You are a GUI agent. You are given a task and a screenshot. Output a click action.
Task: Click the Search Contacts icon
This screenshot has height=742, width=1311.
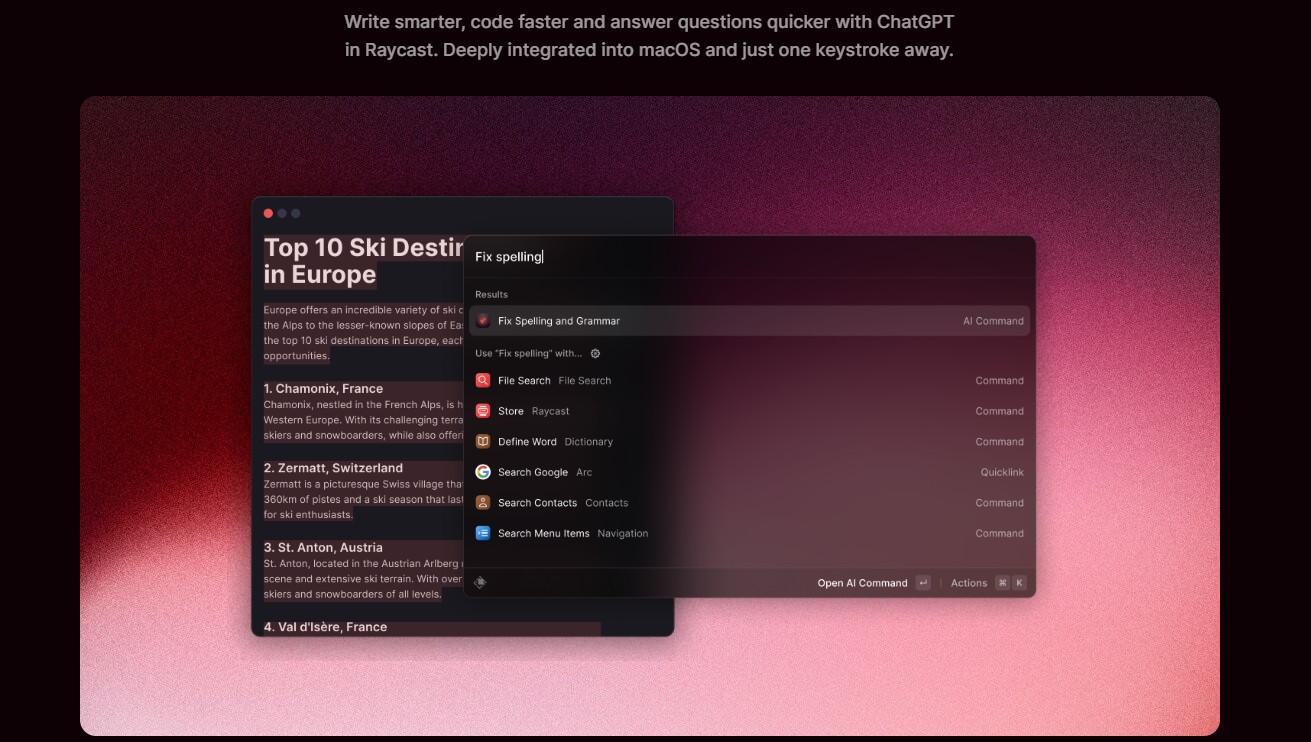[483, 503]
